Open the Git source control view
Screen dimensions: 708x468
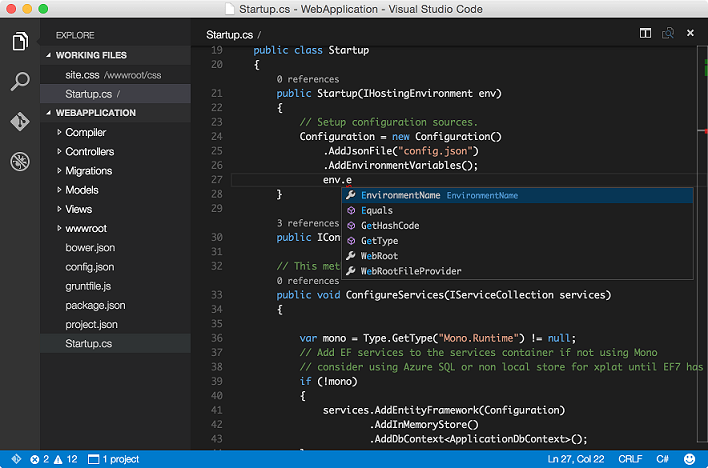[x=20, y=121]
